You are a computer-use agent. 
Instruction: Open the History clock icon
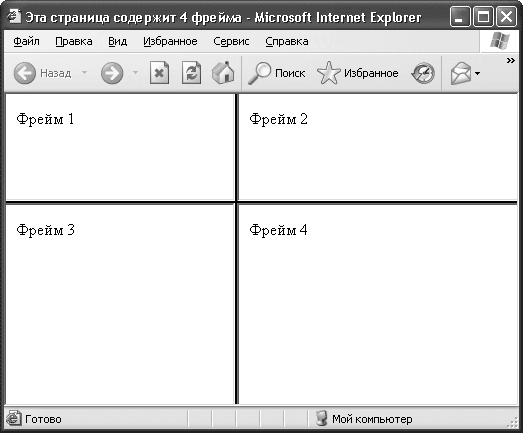pos(423,73)
